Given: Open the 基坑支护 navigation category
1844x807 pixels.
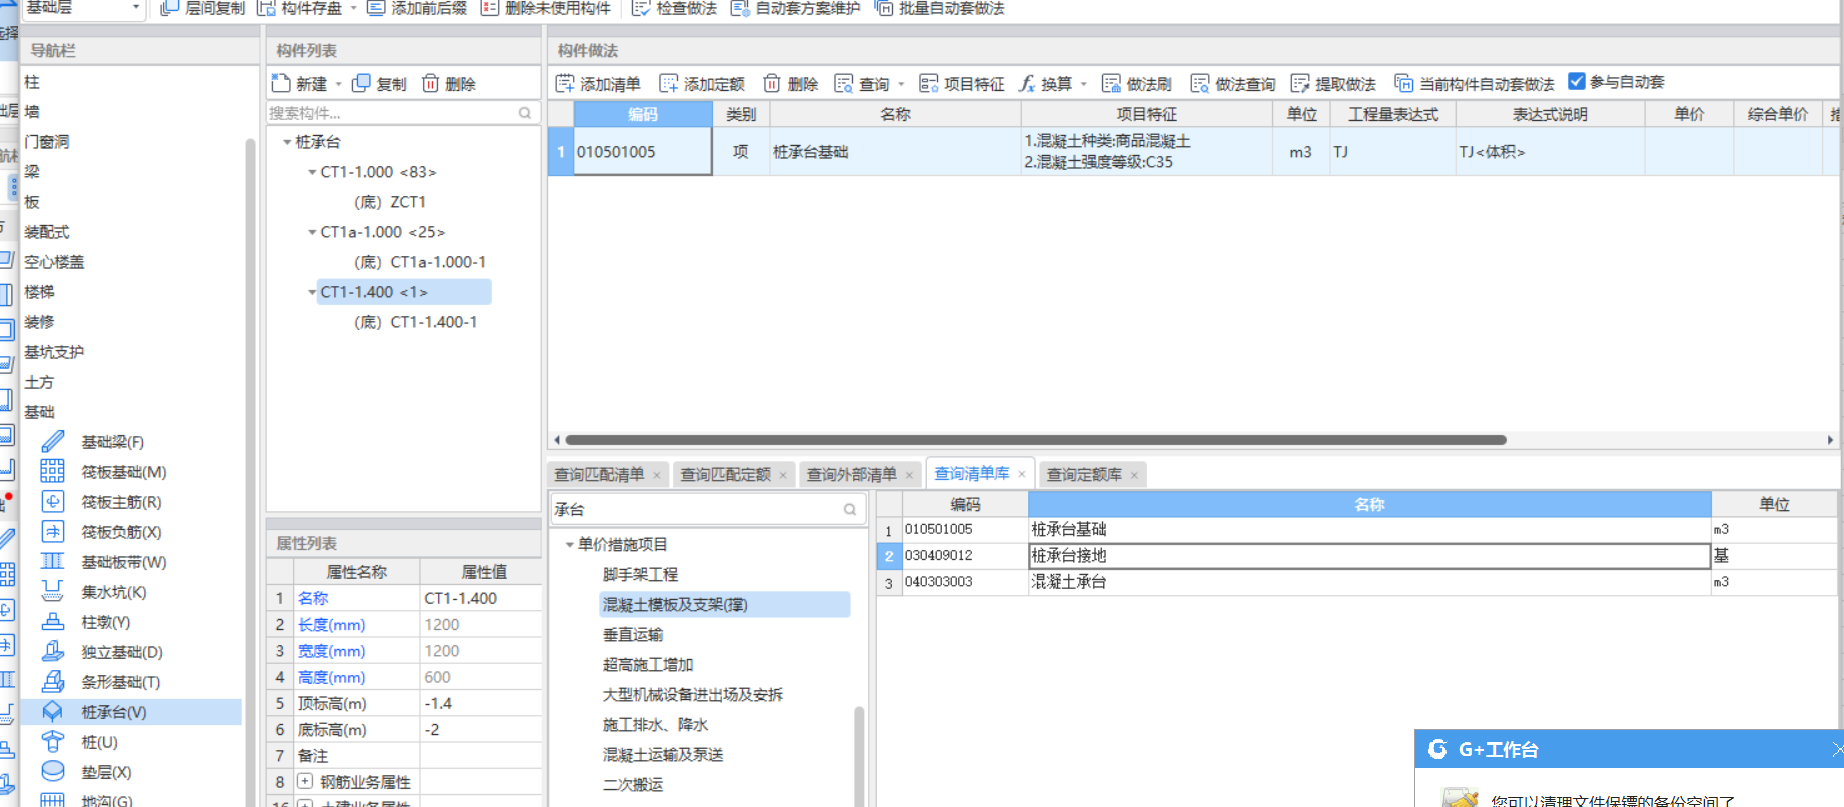Looking at the screenshot, I should point(54,352).
